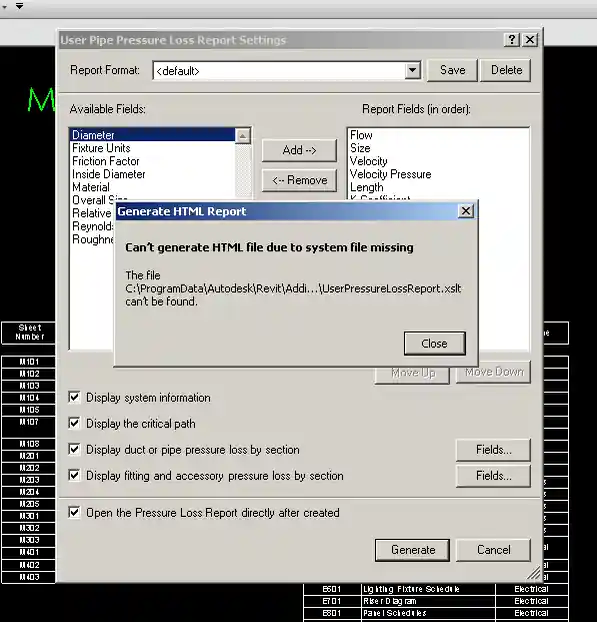Click the toolbar dropdown arrow at top left

(x=19, y=6)
